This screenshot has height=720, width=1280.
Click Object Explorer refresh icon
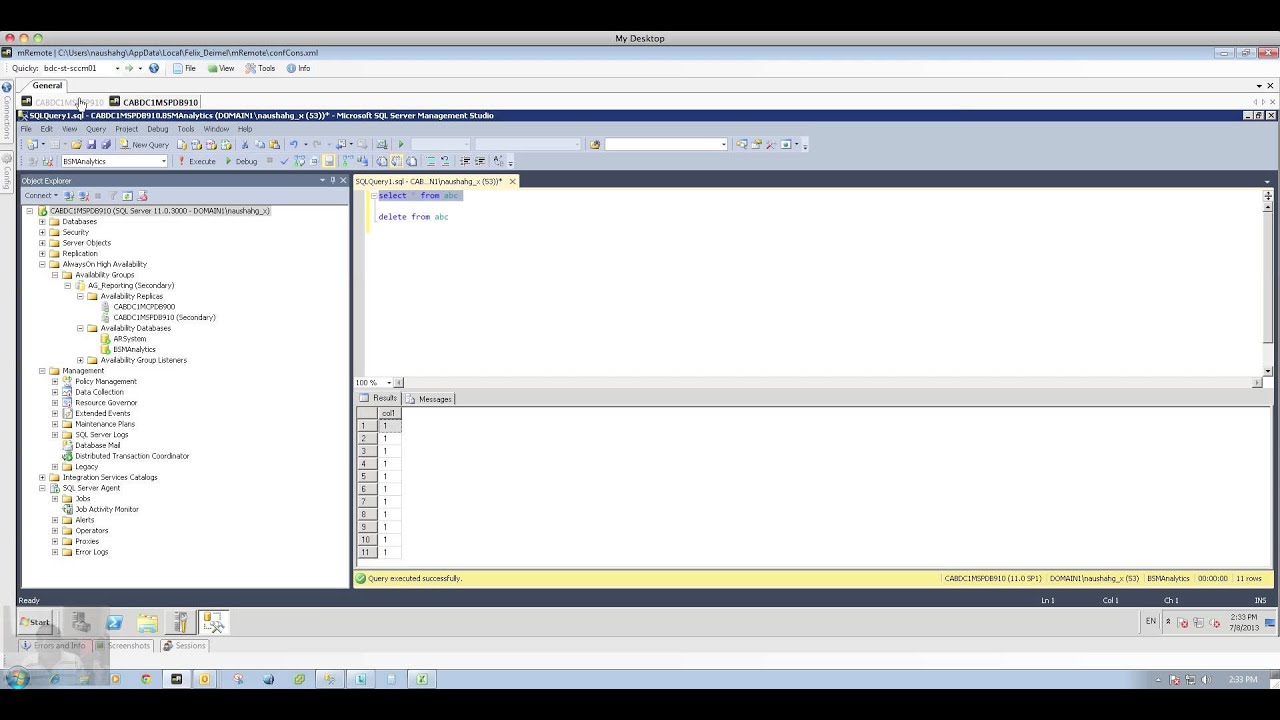point(127,195)
